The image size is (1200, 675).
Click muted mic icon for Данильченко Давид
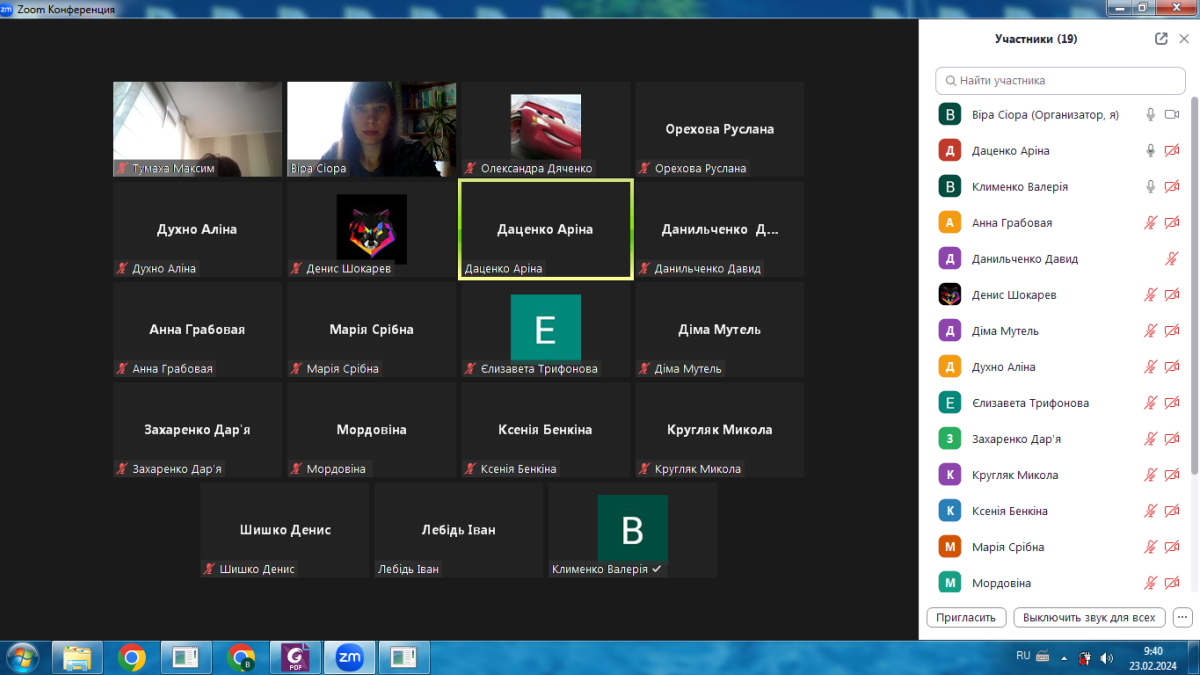click(1172, 259)
